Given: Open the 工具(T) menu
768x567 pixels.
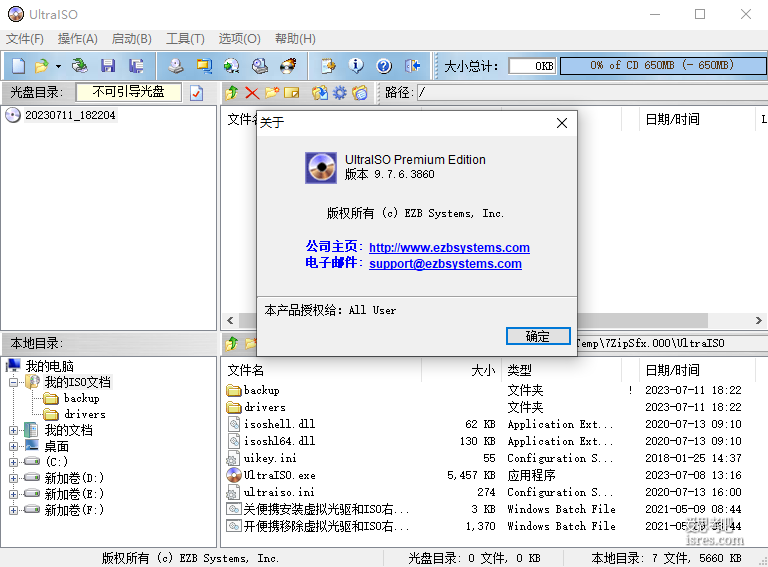Looking at the screenshot, I should pos(185,39).
